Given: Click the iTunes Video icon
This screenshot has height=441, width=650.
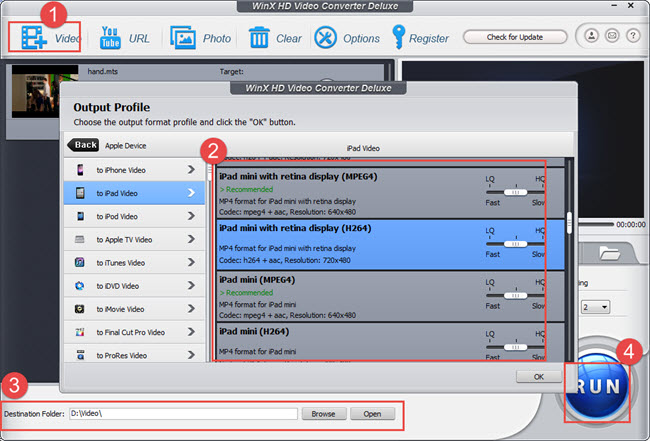Looking at the screenshot, I should click(80, 262).
